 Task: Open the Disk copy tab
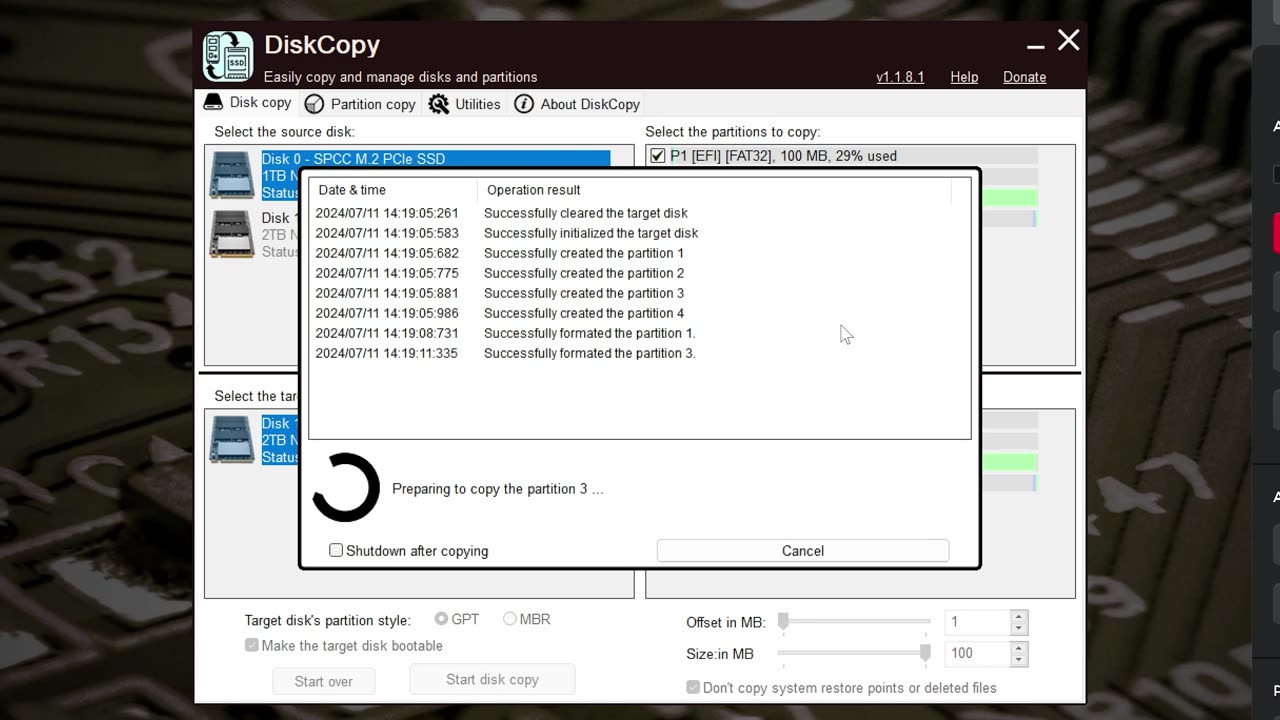(248, 103)
